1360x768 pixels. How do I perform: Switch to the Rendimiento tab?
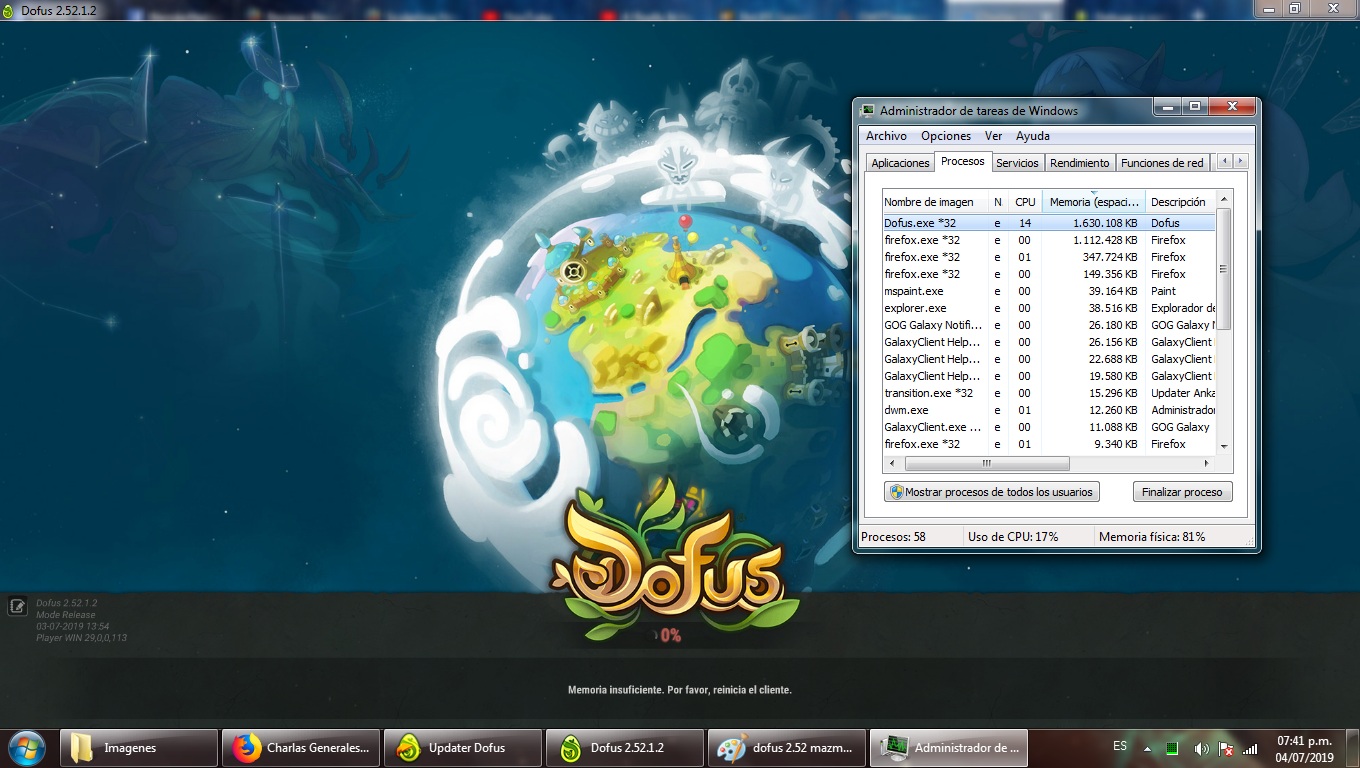[x=1080, y=163]
